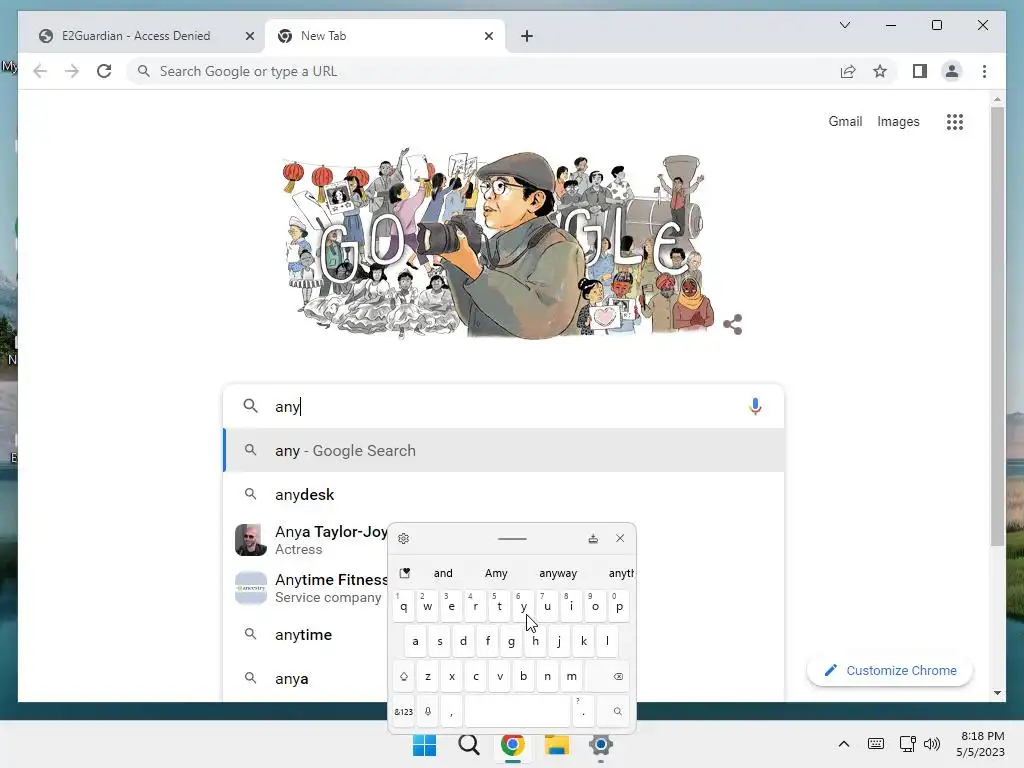Screen dimensions: 1024x768
Task: Switch to &123 symbols layout
Action: click(404, 711)
